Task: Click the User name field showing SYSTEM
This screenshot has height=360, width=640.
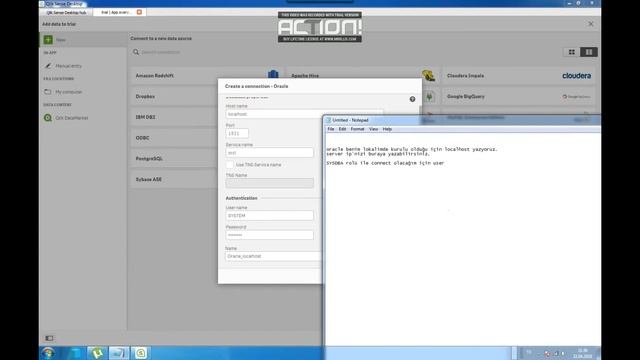Action: [x=269, y=216]
